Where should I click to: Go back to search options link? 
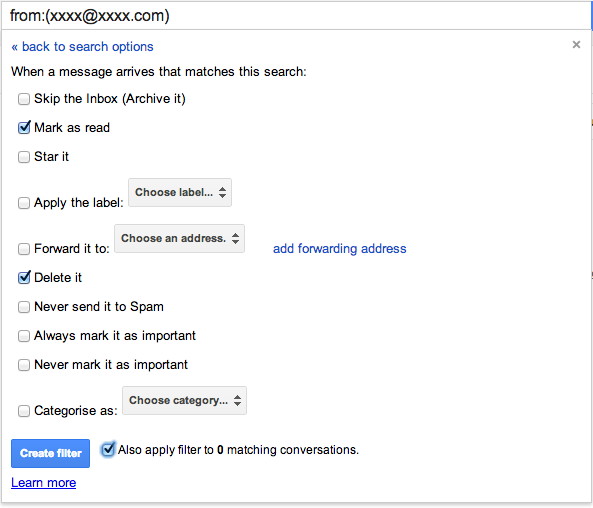pyautogui.click(x=82, y=47)
